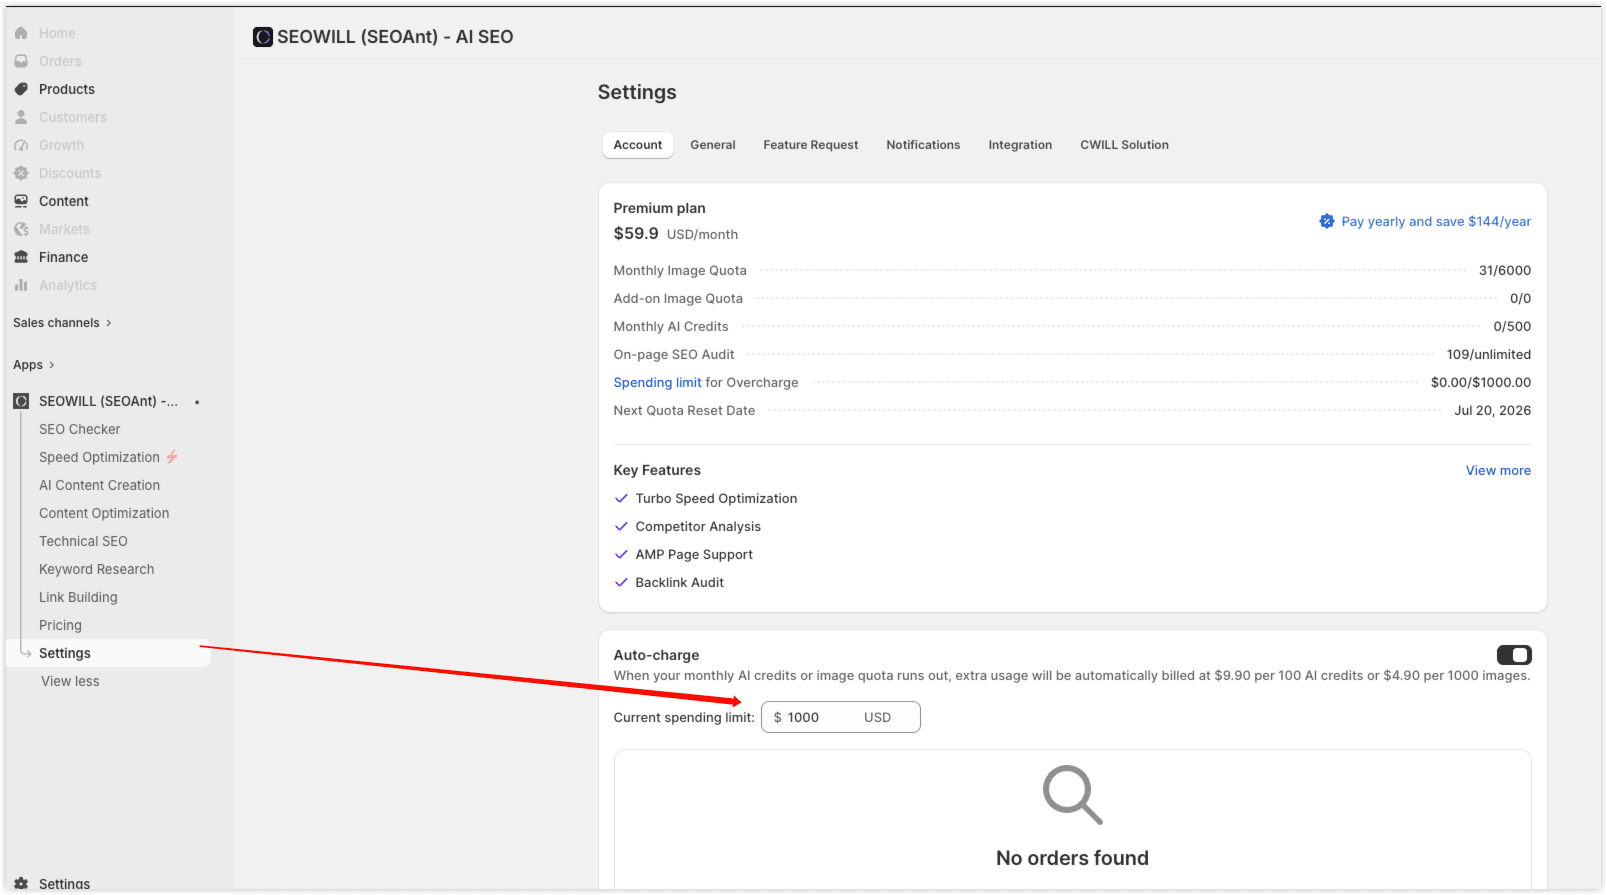Click the On-page SEO Audit value 109/unlimited
The height and width of the screenshot is (895, 1607).
click(x=1489, y=354)
